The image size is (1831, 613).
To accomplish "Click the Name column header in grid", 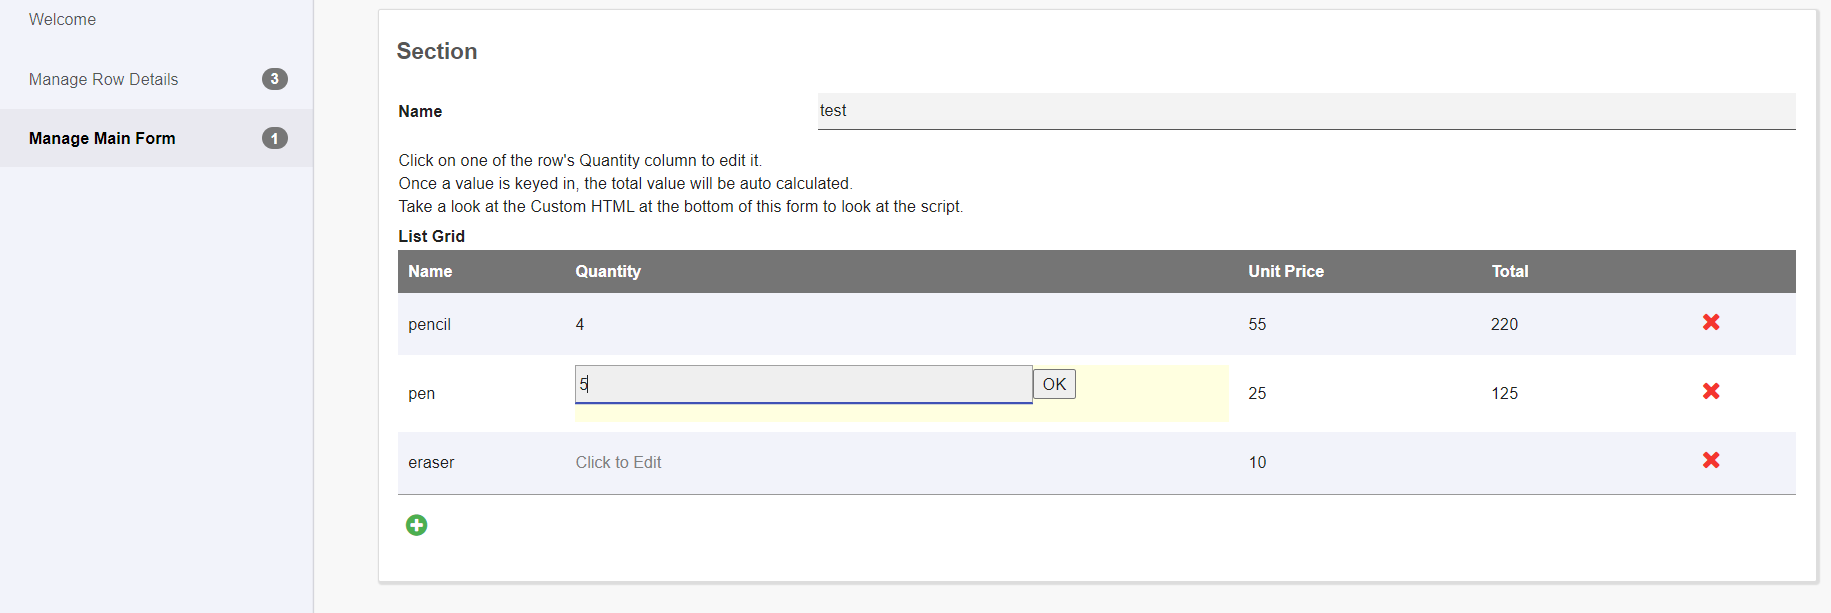I will pos(430,271).
